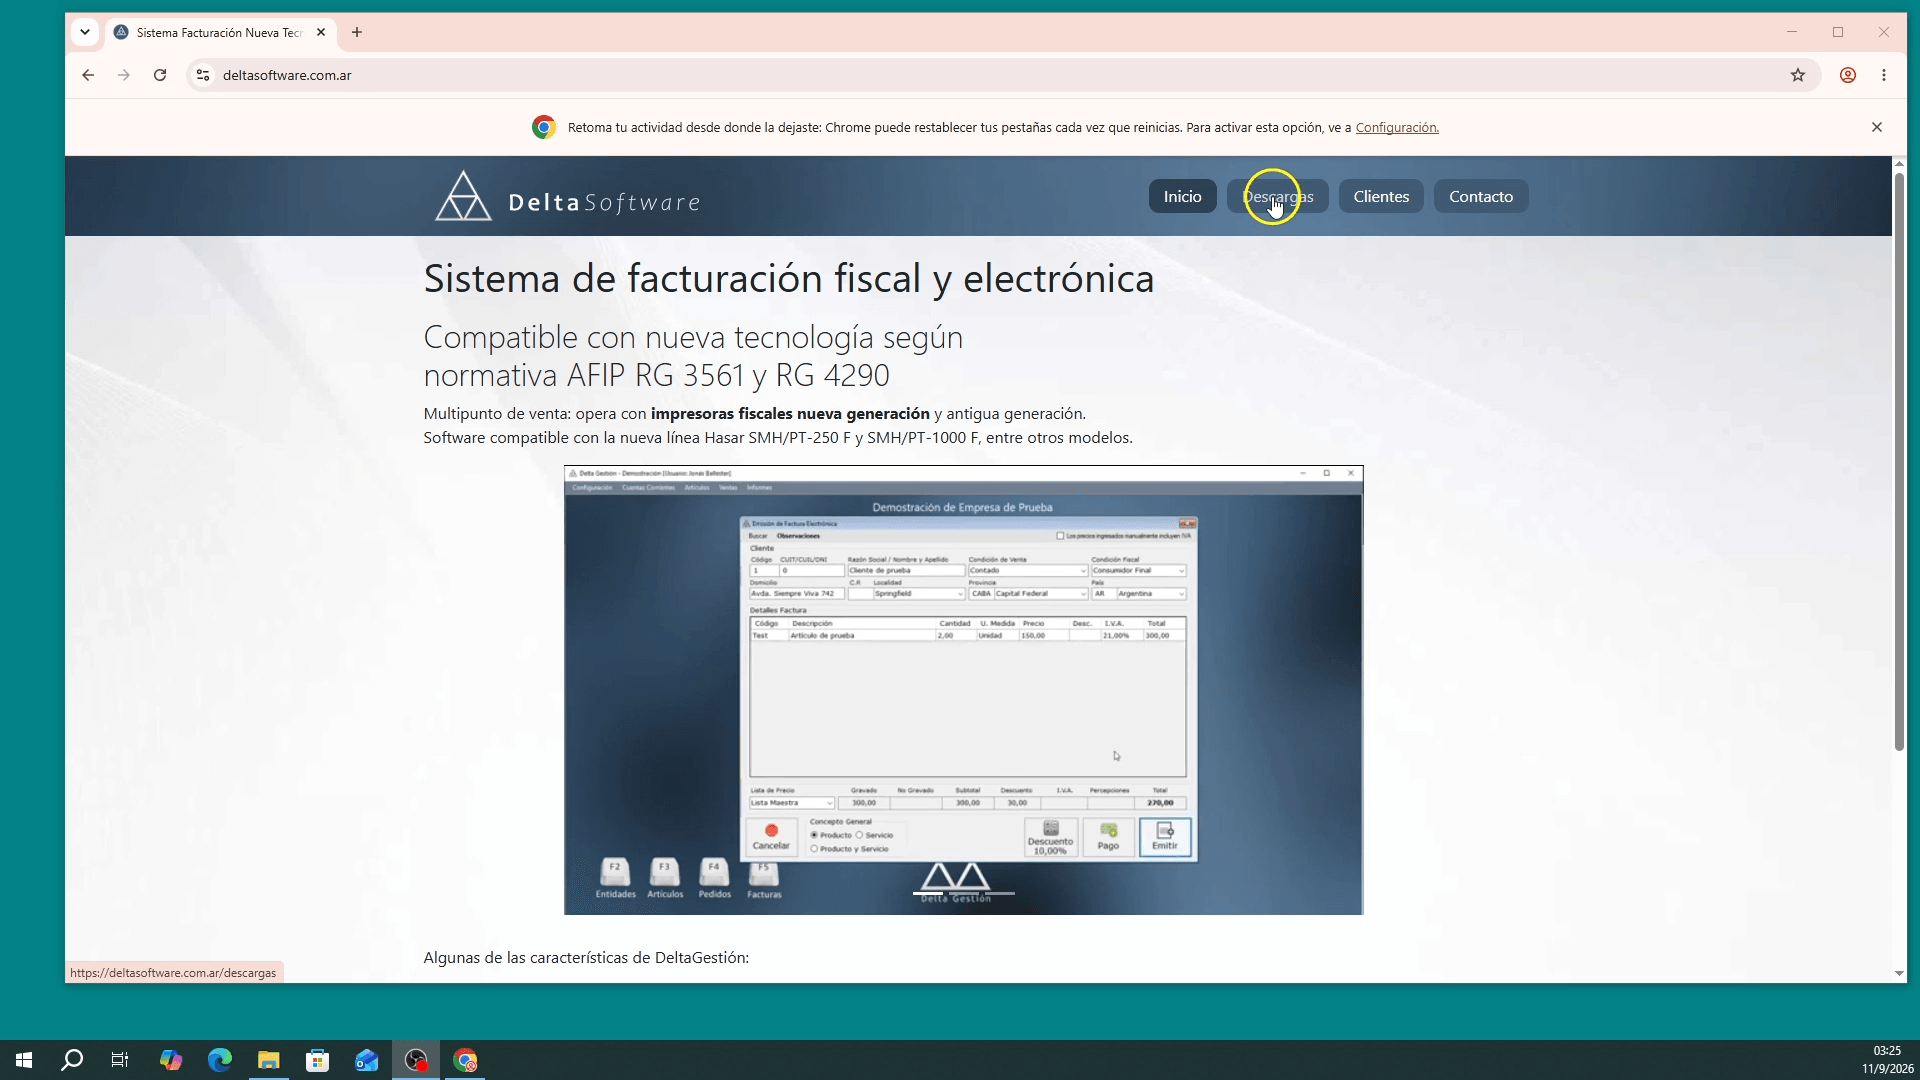Open site information icon in address bar

[x=203, y=75]
